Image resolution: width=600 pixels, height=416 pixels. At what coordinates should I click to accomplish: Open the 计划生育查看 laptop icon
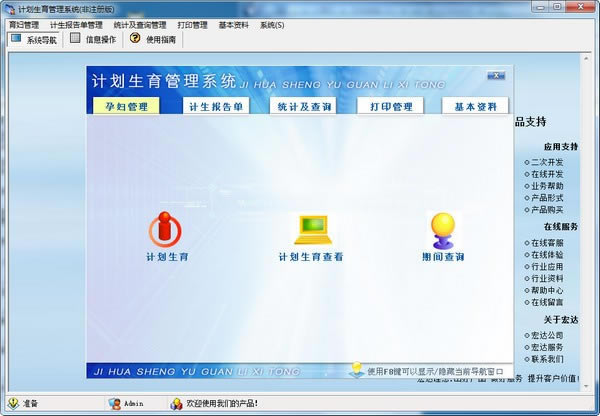click(313, 230)
